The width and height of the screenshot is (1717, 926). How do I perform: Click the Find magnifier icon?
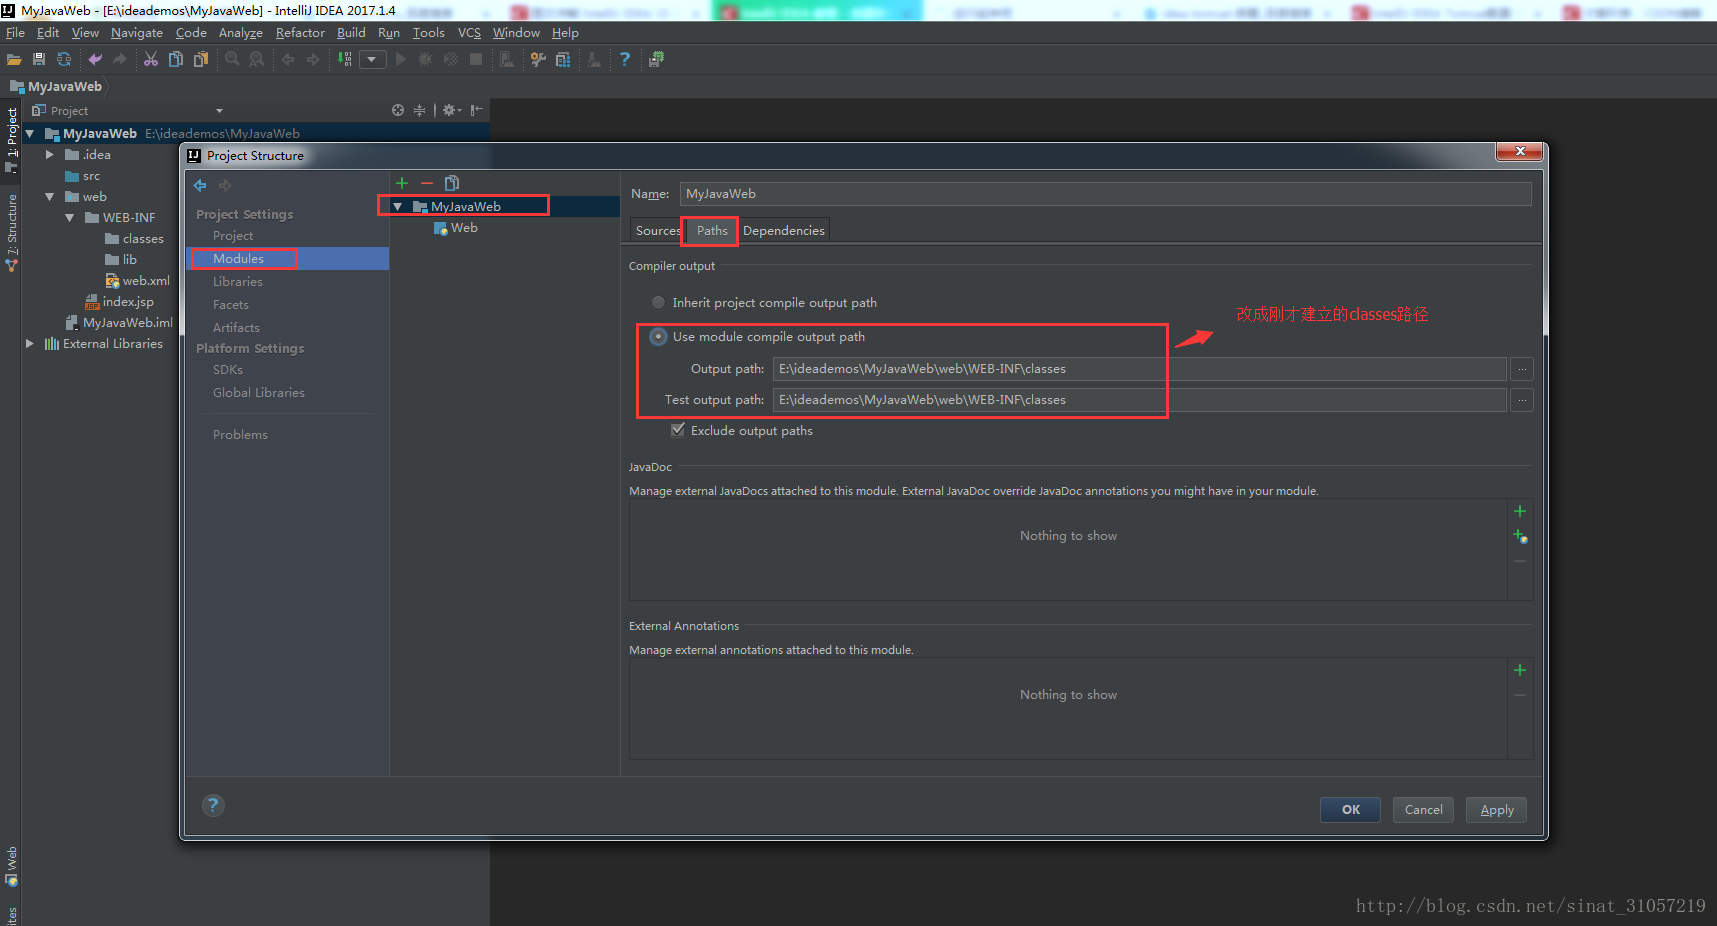pos(232,60)
